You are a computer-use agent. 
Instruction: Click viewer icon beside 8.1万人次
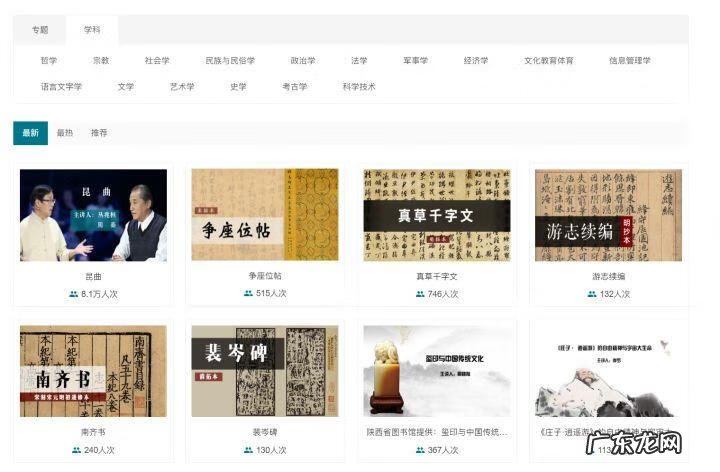click(x=73, y=294)
